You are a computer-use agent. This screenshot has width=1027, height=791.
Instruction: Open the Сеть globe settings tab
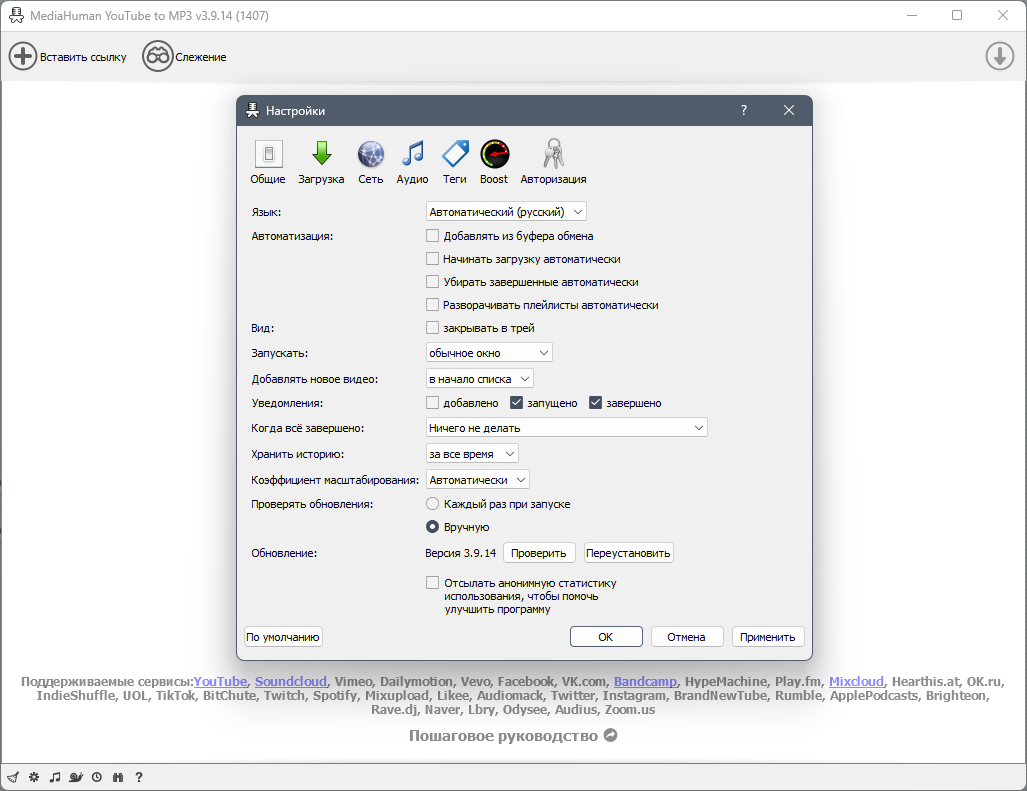(x=371, y=162)
